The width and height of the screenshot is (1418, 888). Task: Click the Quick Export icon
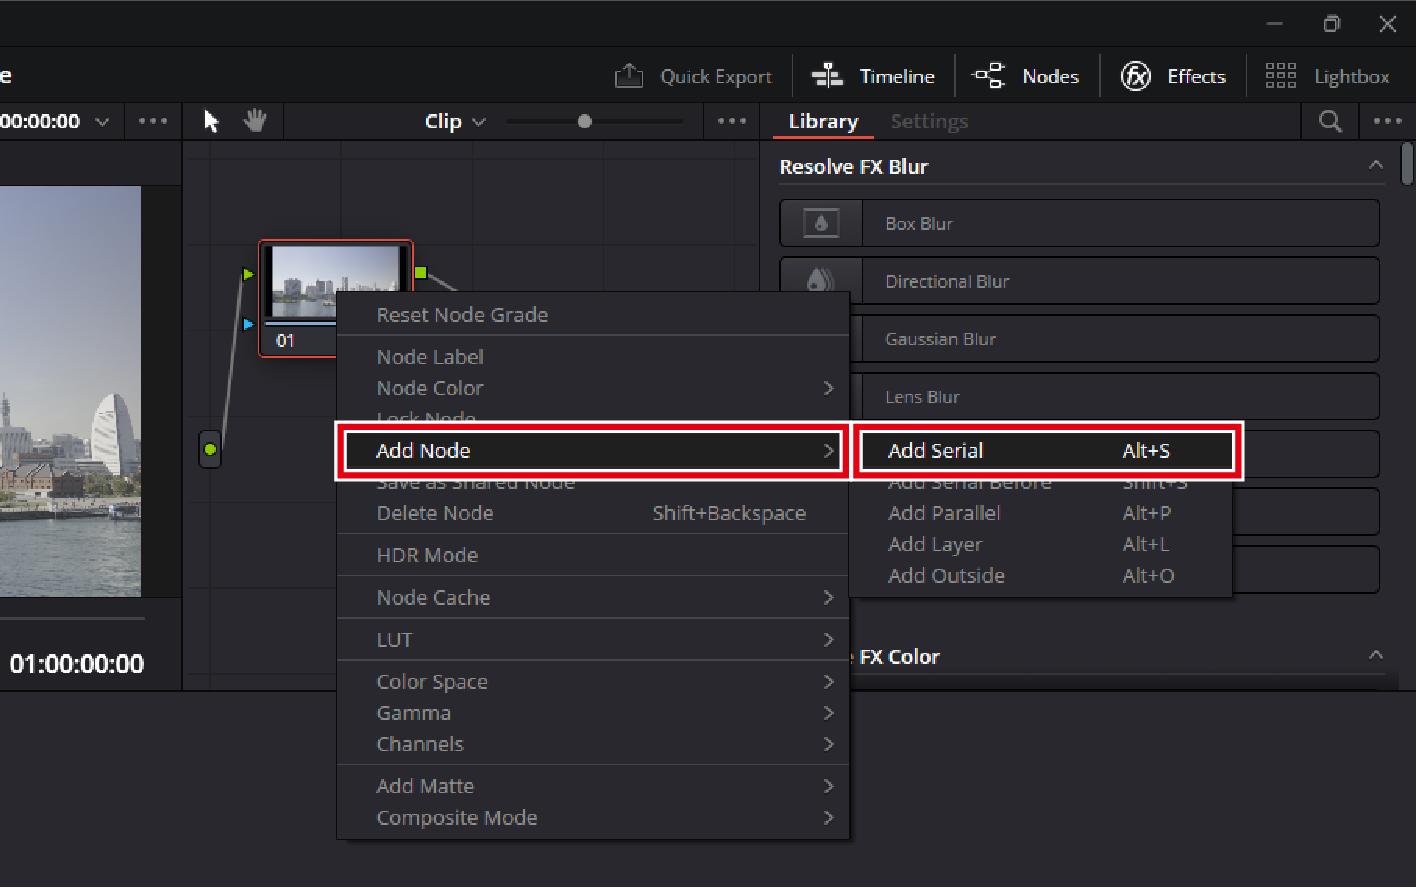pyautogui.click(x=629, y=76)
